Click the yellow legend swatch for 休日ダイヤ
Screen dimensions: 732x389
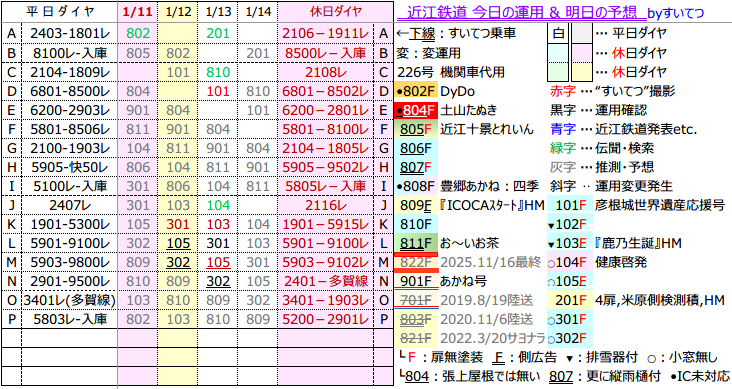click(x=582, y=71)
